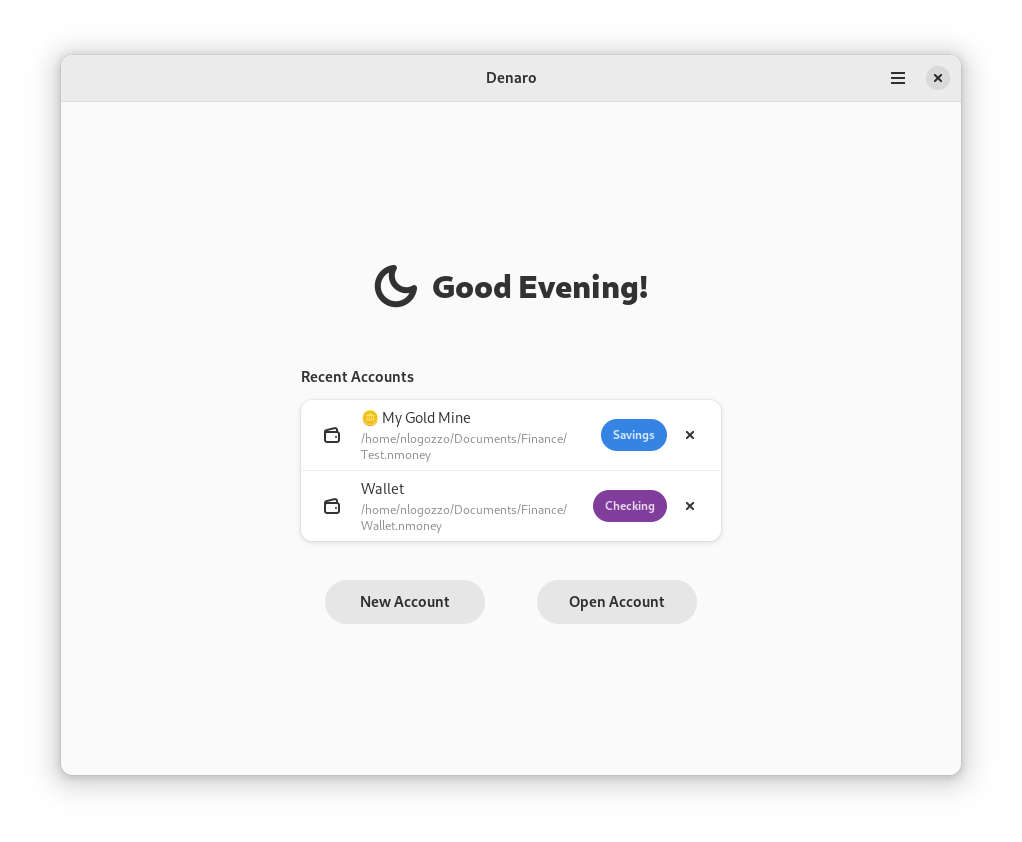The height and width of the screenshot is (842, 1022).
Task: Click the gold coin emoji
Action: point(370,418)
